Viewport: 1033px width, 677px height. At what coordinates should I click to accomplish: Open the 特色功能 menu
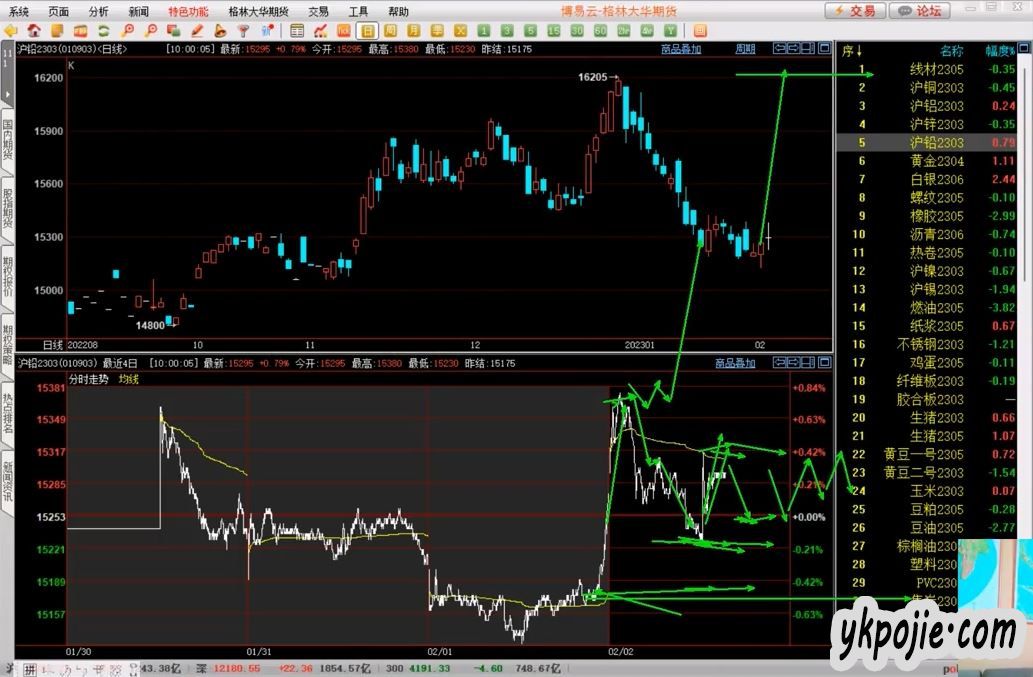(x=188, y=11)
